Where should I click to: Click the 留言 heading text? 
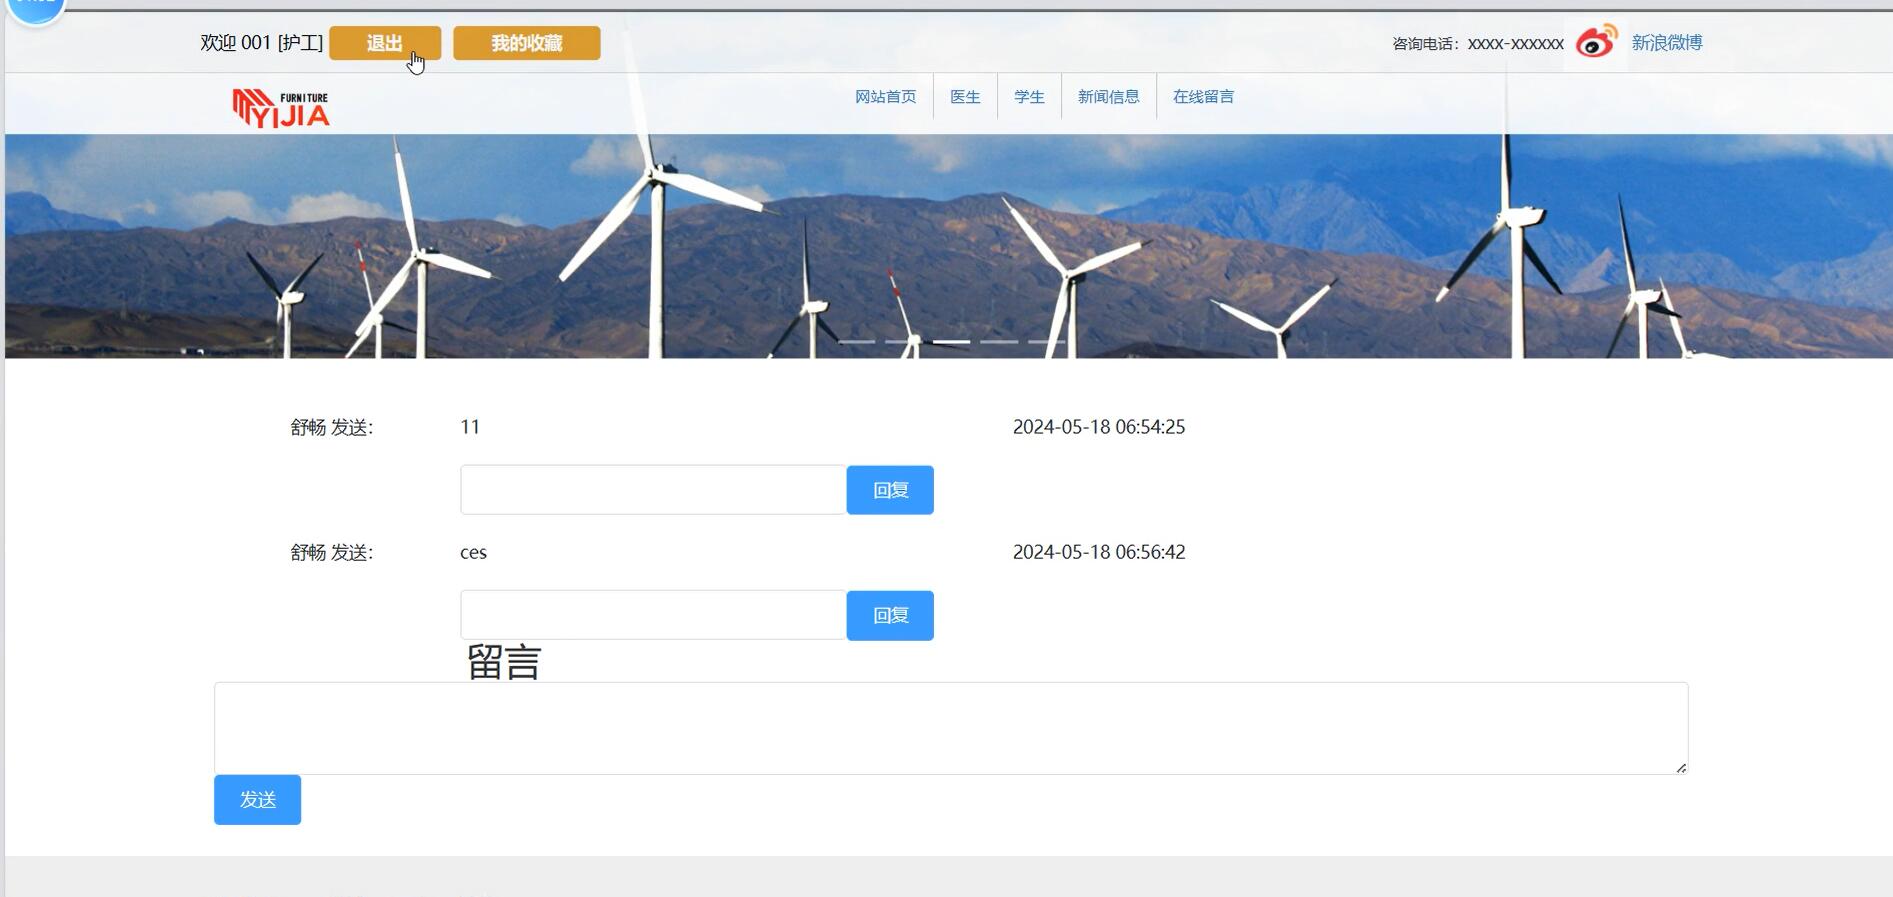[x=504, y=662]
